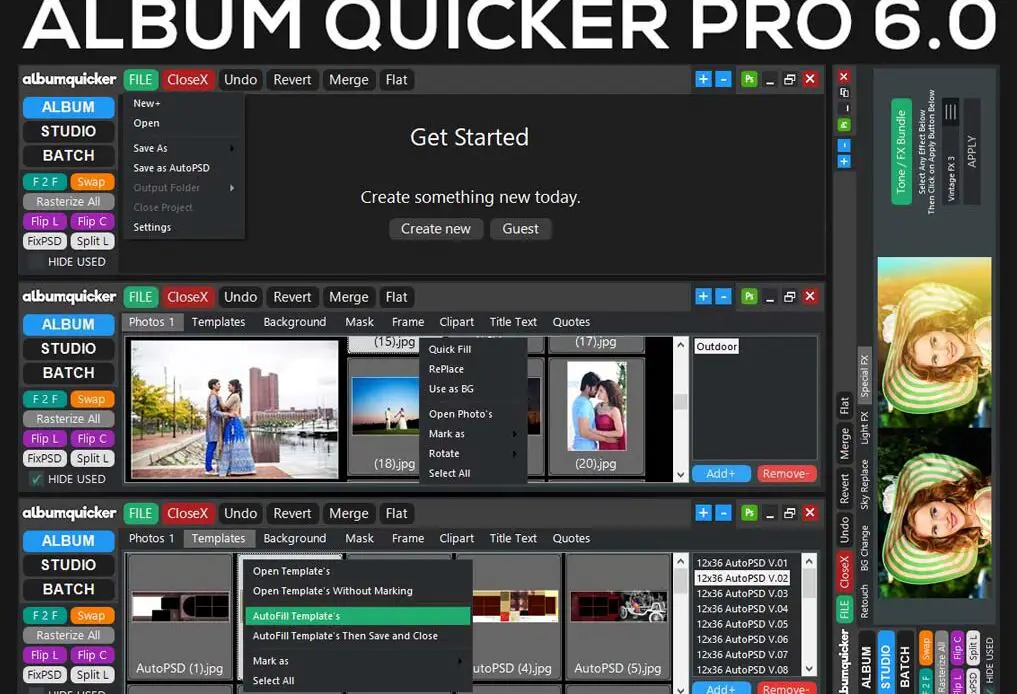1017x694 pixels.
Task: Click the rotated panel's blue plus icon
Action: pyautogui.click(x=844, y=161)
